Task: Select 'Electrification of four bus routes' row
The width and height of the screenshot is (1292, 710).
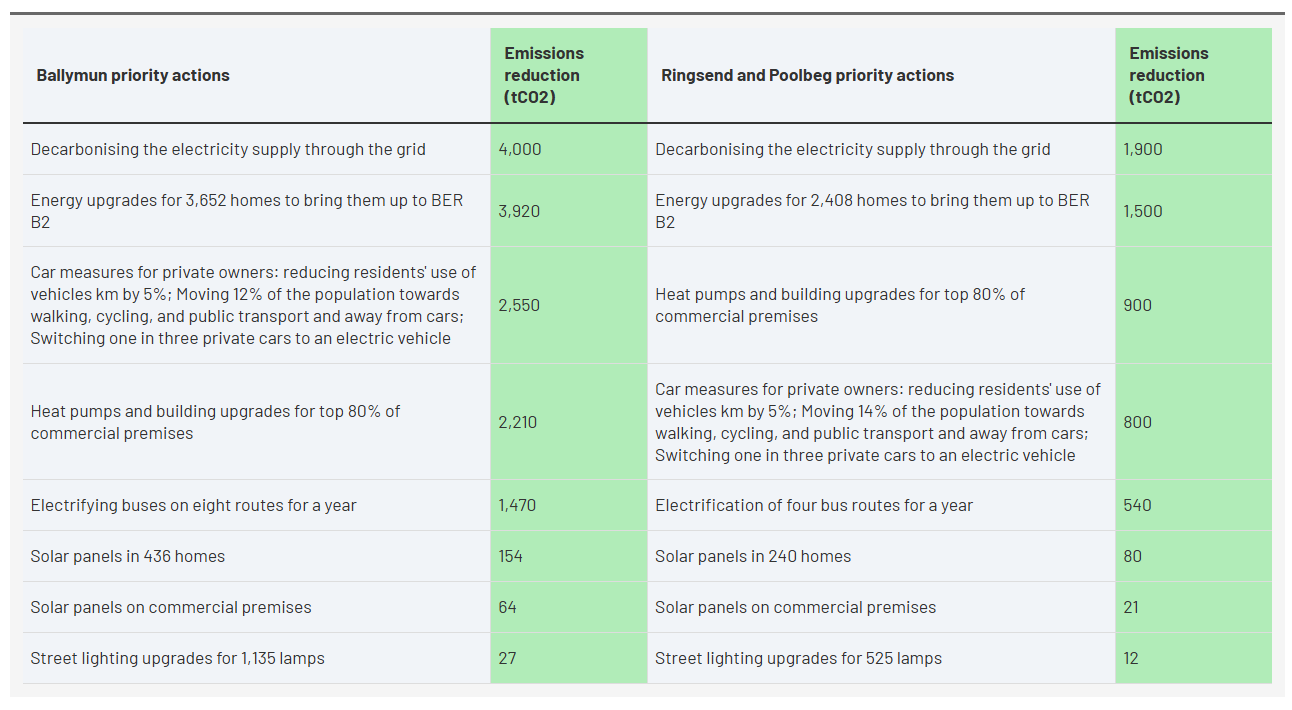Action: coord(814,505)
